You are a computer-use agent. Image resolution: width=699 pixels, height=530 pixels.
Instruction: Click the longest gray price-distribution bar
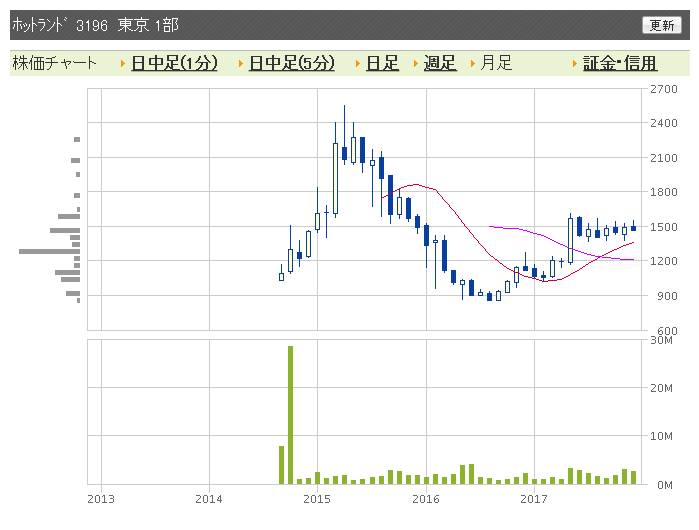click(49, 251)
